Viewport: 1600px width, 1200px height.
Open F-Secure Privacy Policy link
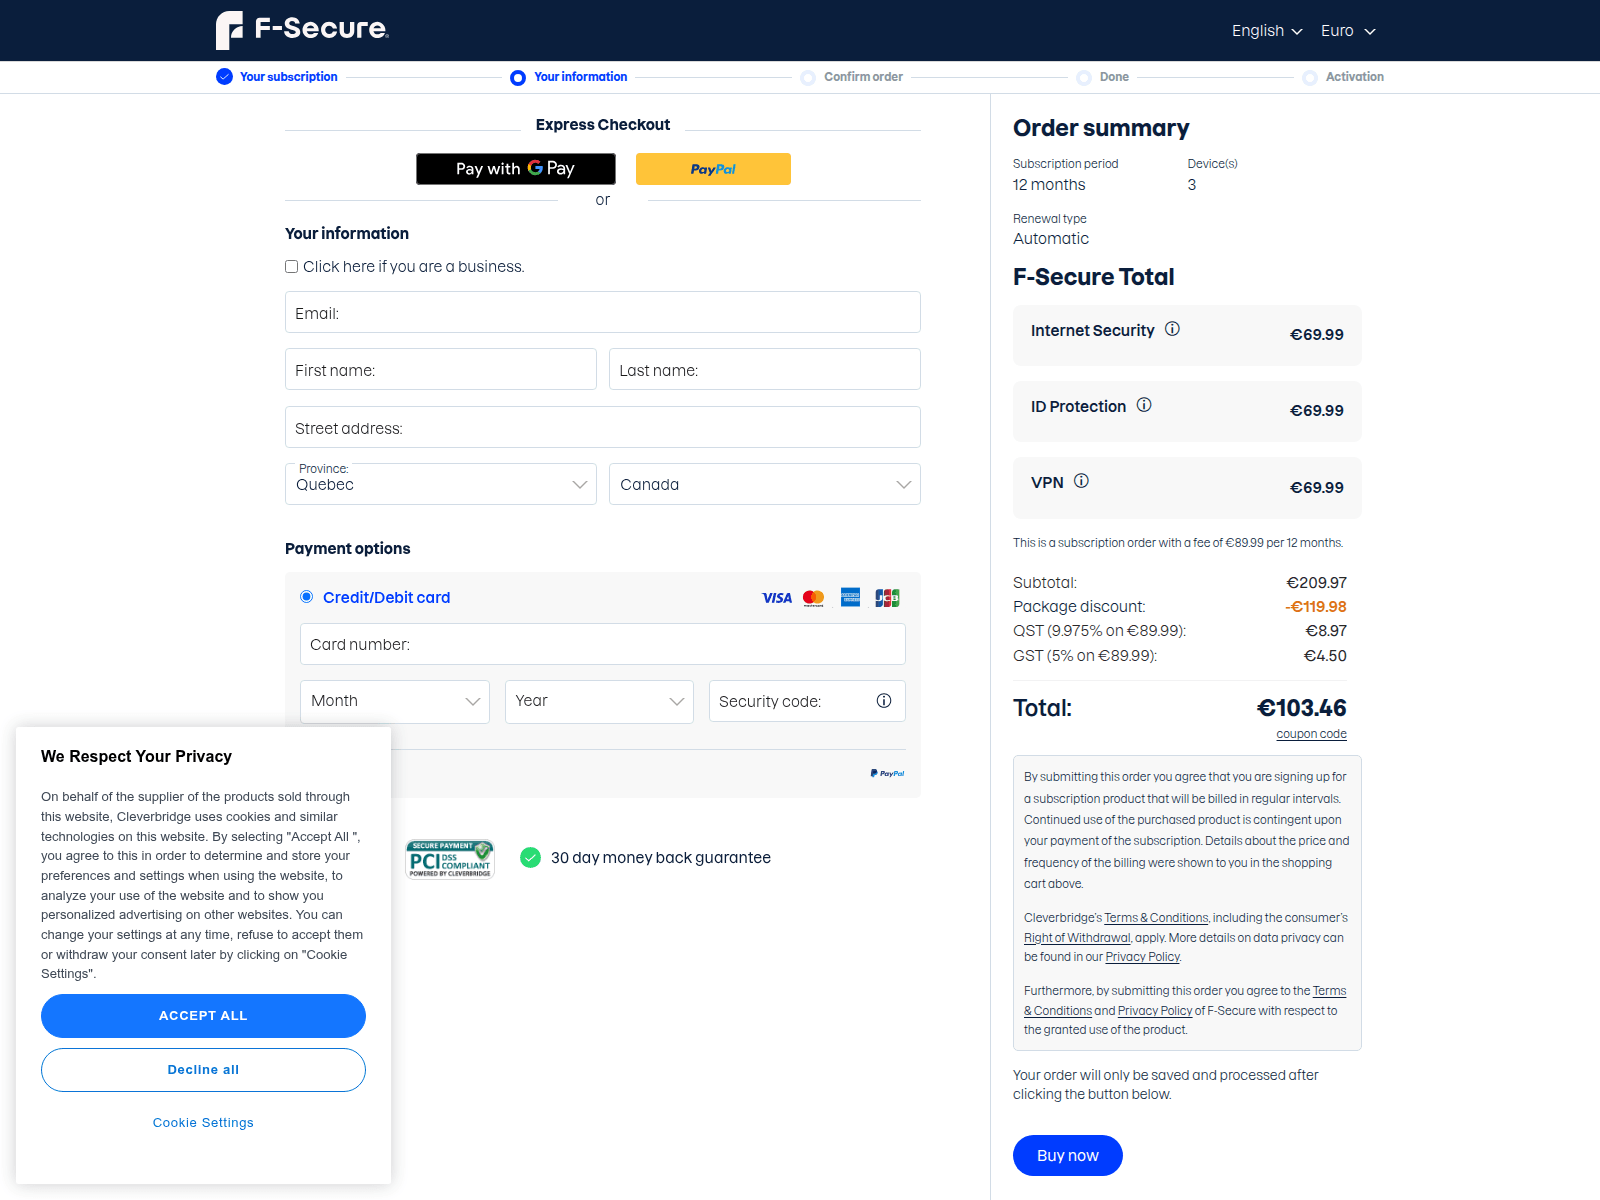click(1155, 1011)
